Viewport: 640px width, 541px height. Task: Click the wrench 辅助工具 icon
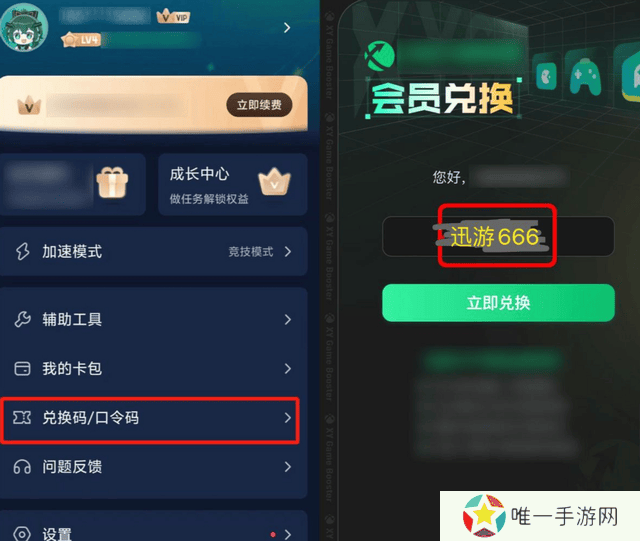click(x=22, y=319)
